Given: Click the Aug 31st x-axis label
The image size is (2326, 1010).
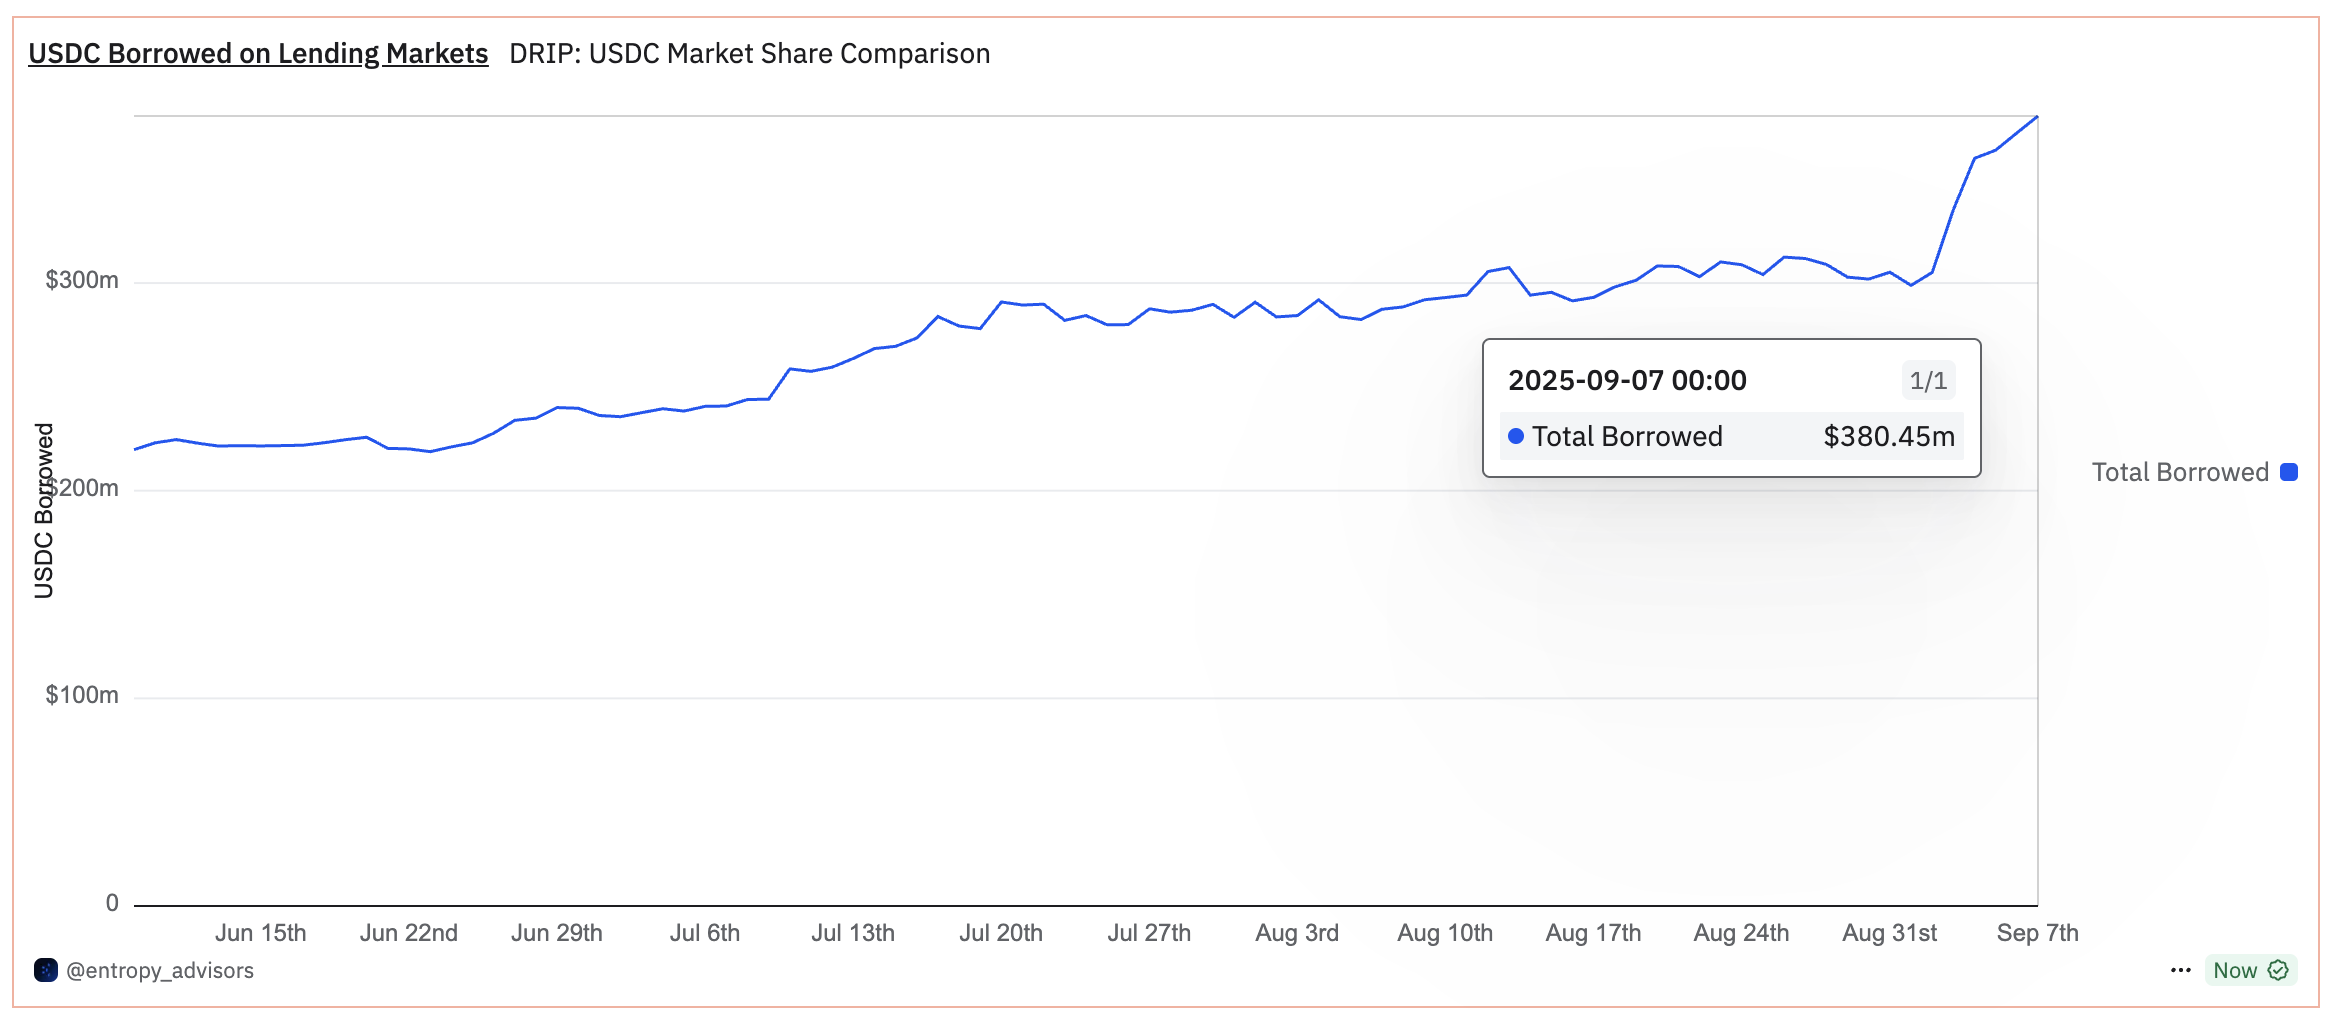Looking at the screenshot, I should [x=1889, y=933].
